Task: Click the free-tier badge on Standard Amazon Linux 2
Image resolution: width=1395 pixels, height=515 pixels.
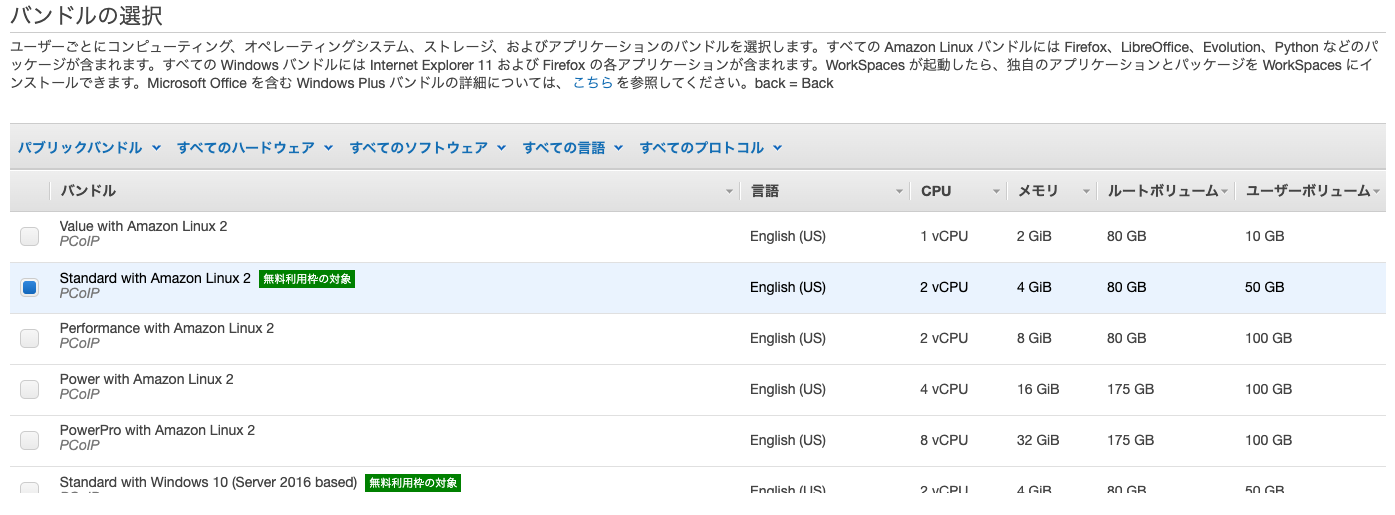Action: (307, 279)
